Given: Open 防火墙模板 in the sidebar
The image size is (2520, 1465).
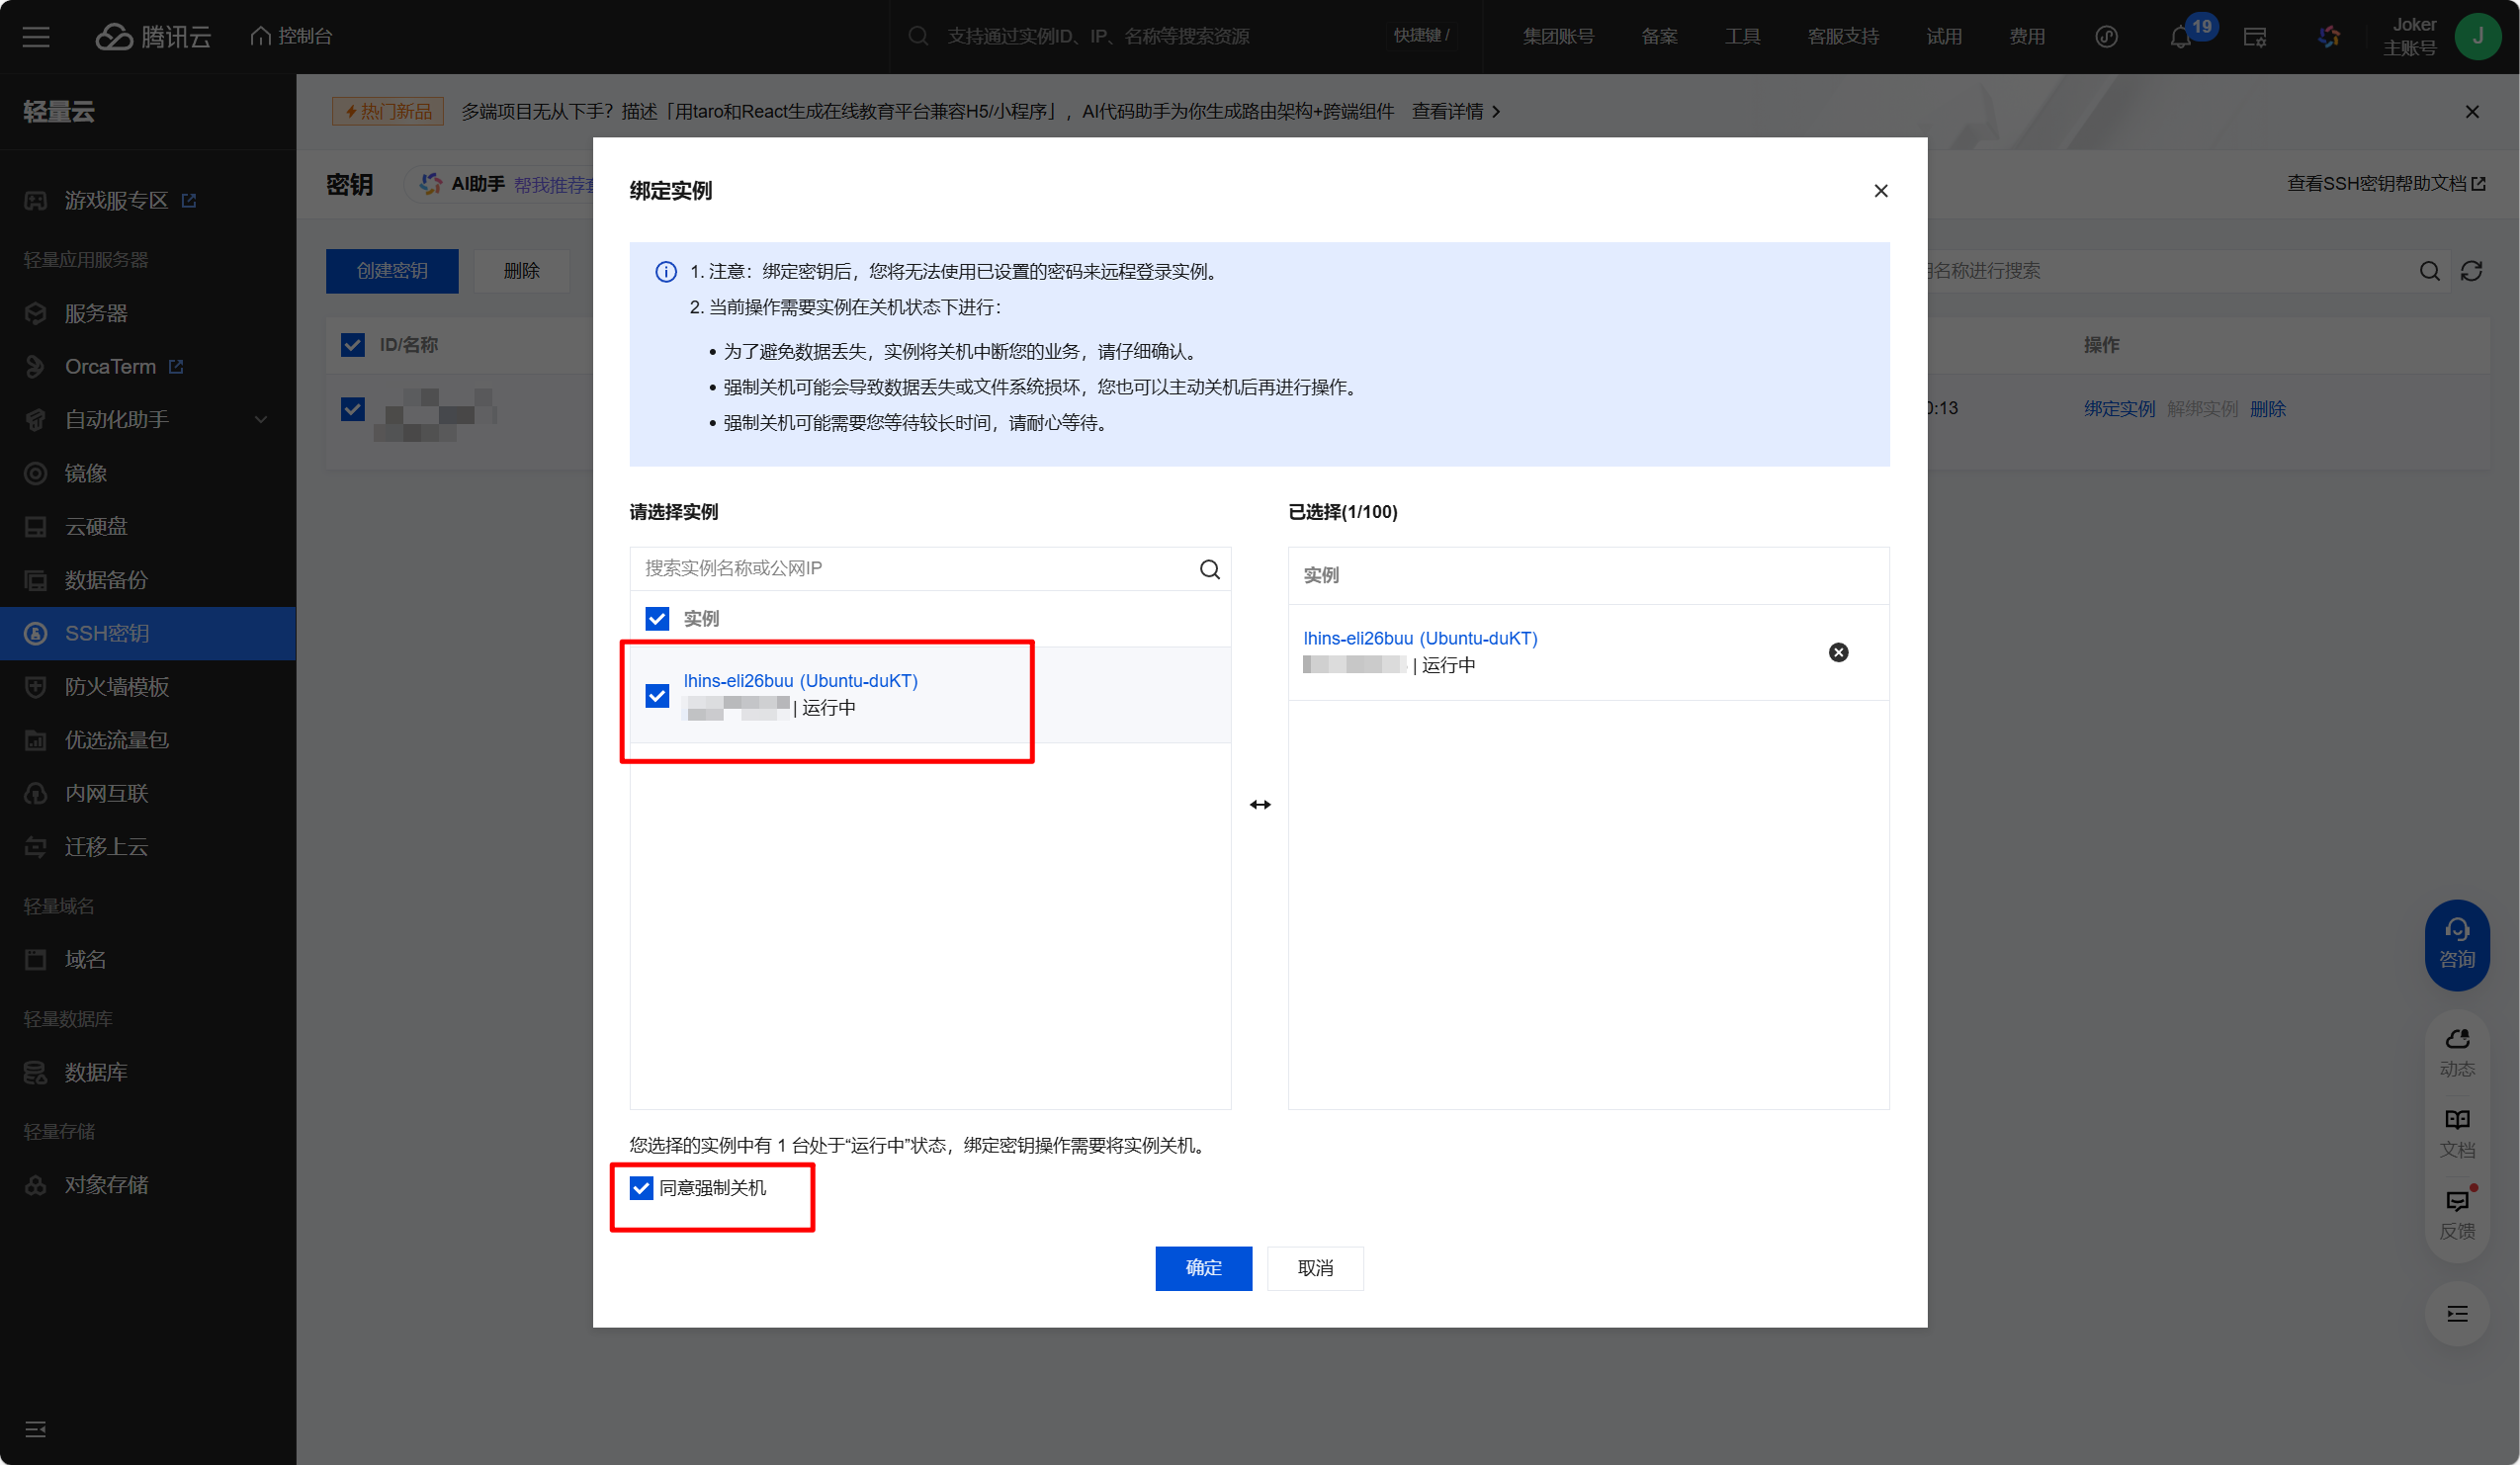Looking at the screenshot, I should pyautogui.click(x=117, y=686).
